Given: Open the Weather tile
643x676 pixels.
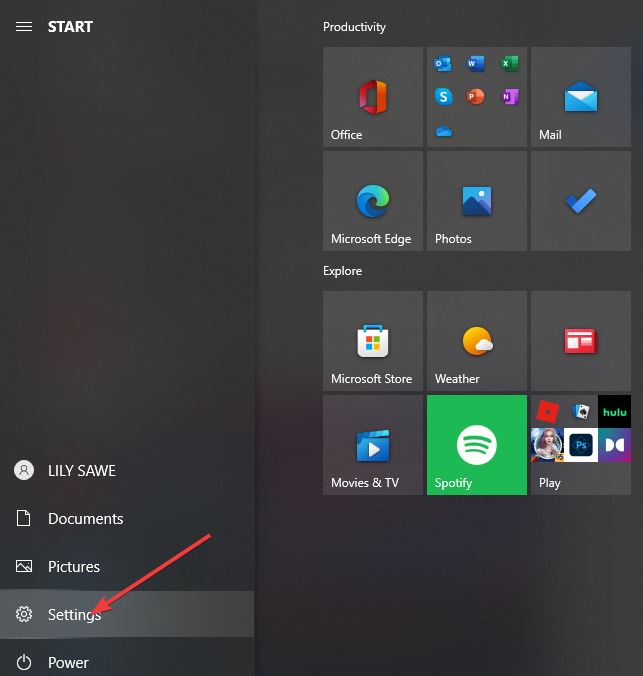Looking at the screenshot, I should coord(477,341).
